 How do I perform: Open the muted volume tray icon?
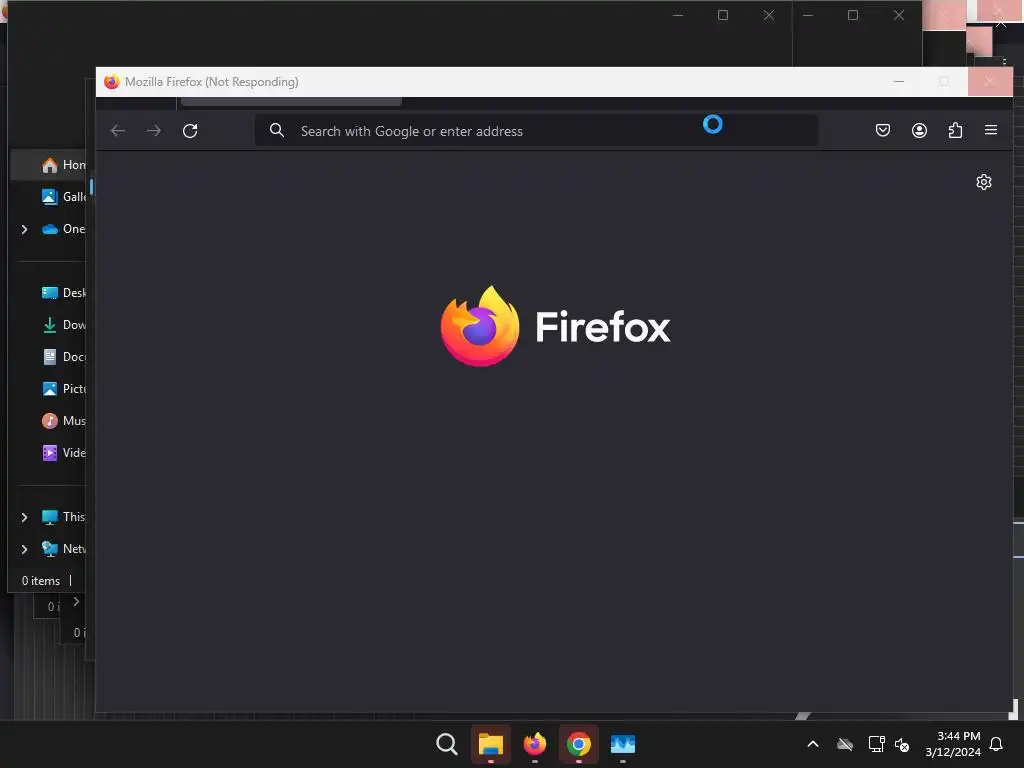click(902, 744)
